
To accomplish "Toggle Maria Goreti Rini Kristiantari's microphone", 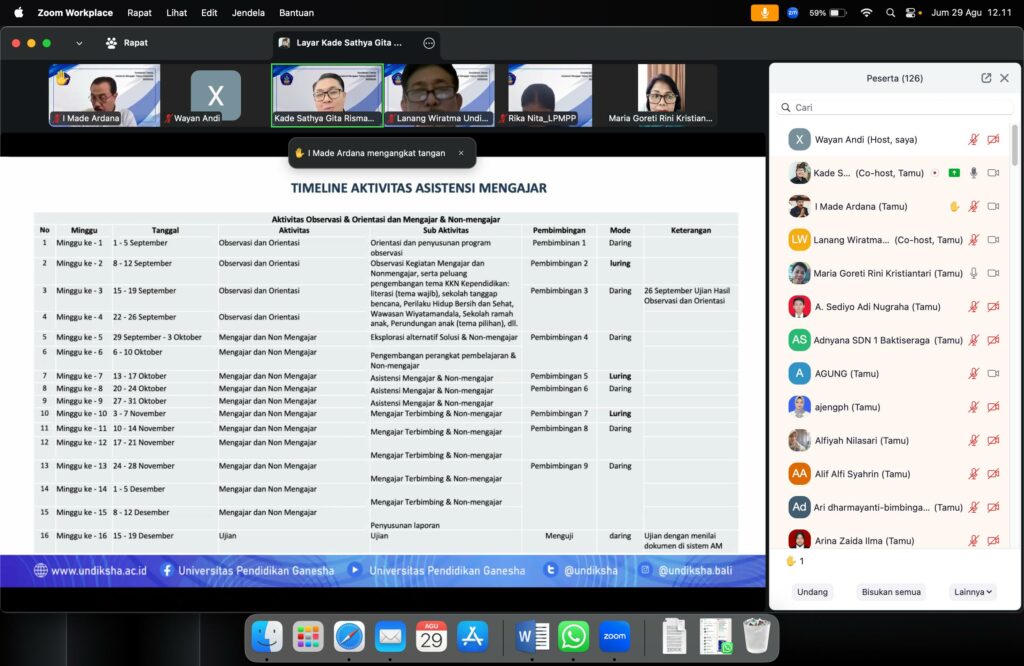I will [x=974, y=273].
